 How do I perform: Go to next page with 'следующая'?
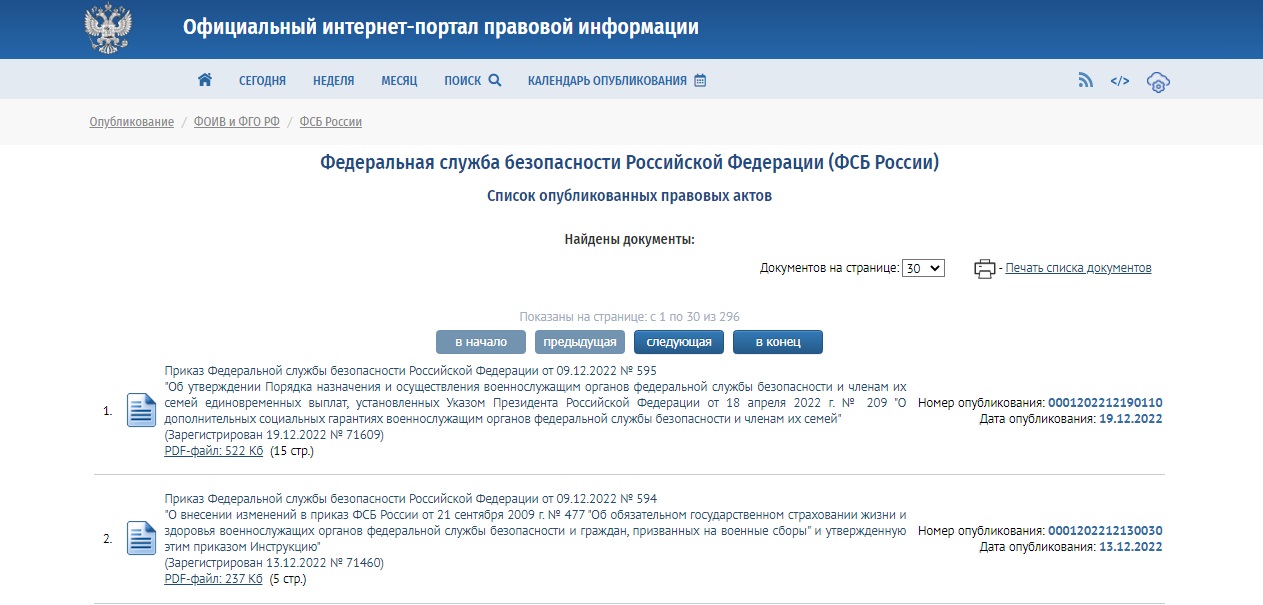coord(679,342)
